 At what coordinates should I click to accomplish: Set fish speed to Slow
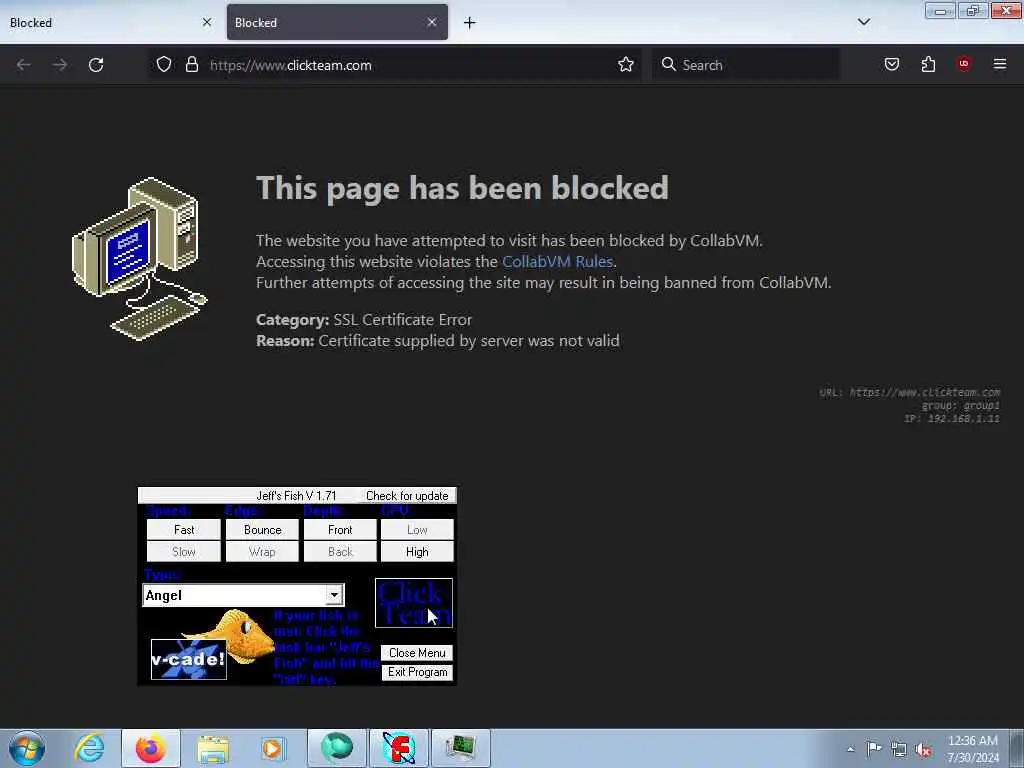point(184,552)
